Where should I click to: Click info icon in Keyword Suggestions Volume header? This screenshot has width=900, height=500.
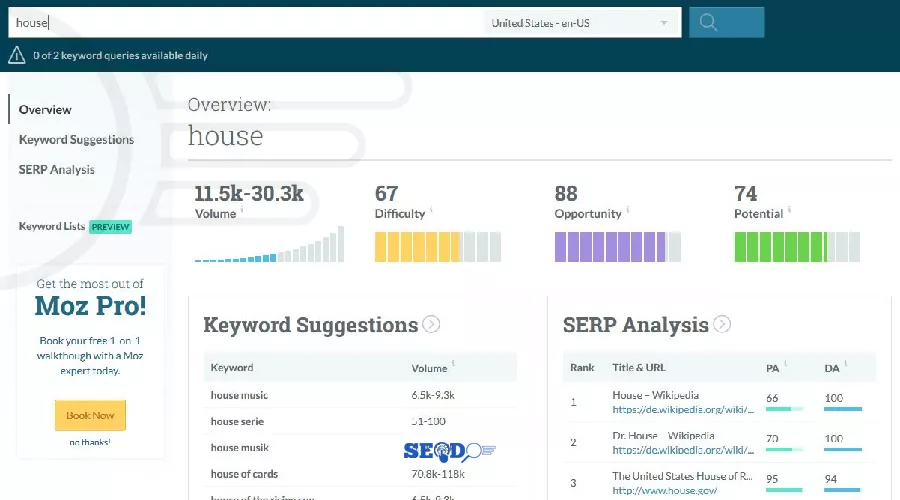tap(453, 363)
